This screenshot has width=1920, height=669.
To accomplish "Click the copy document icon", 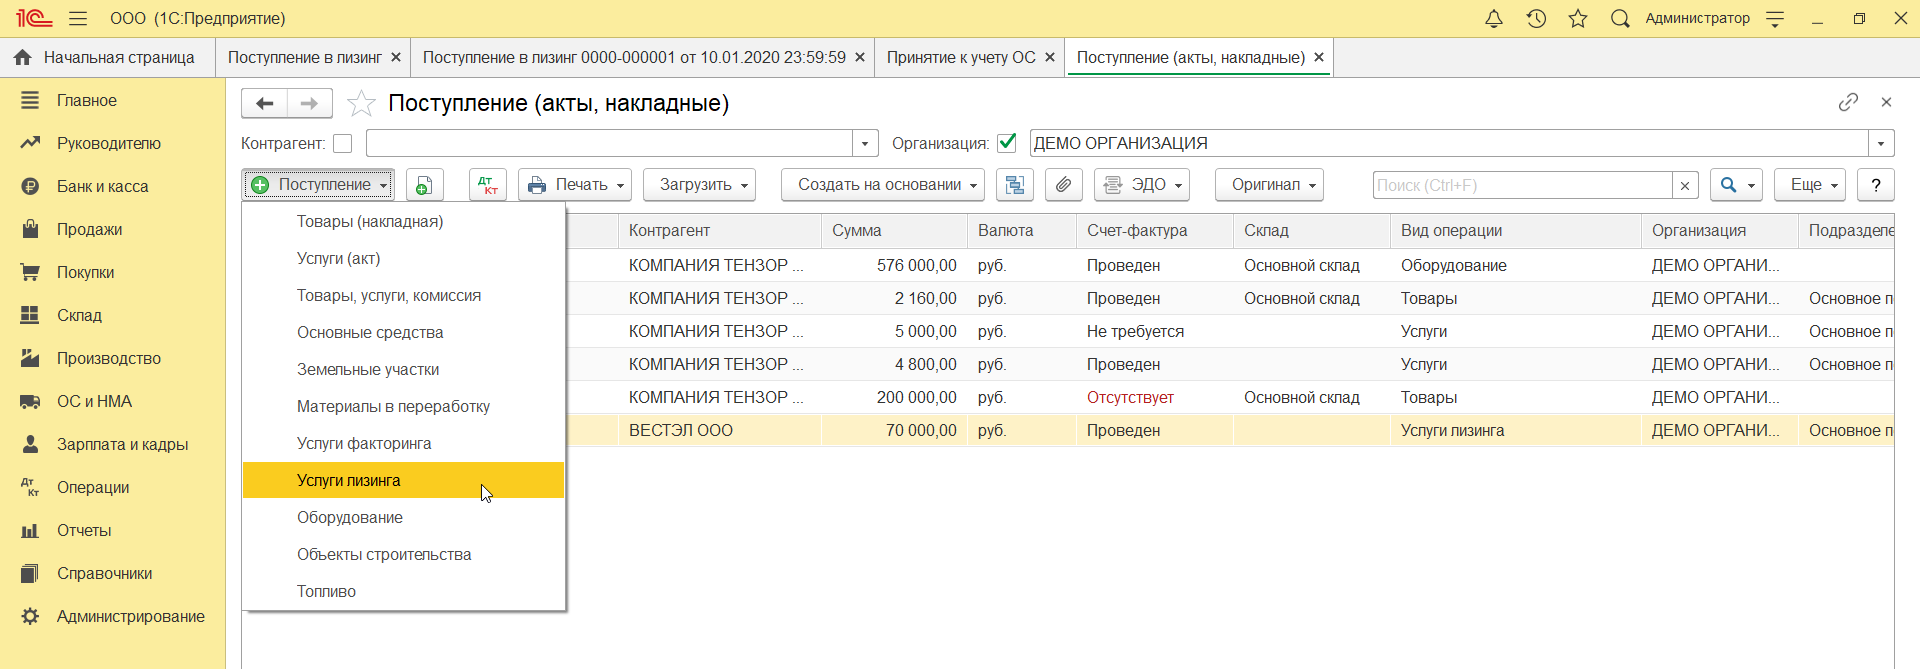I will tap(425, 185).
